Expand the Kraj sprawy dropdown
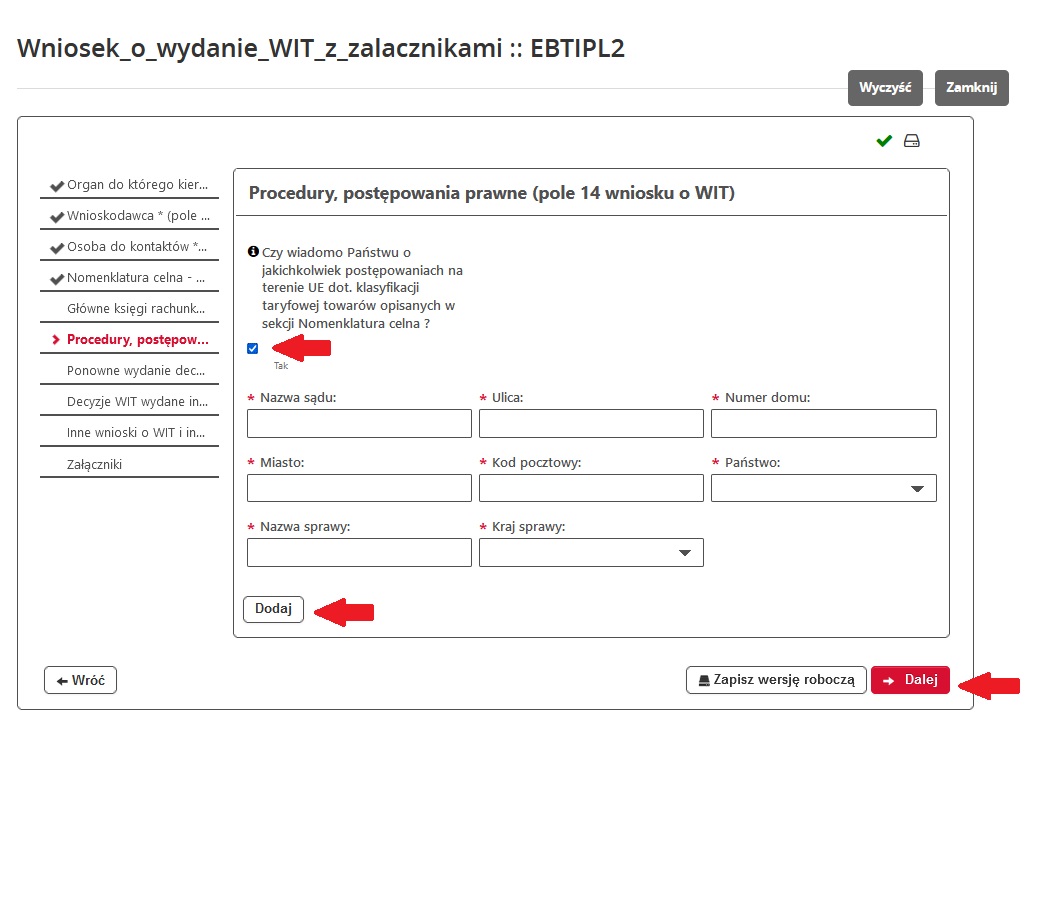 591,553
